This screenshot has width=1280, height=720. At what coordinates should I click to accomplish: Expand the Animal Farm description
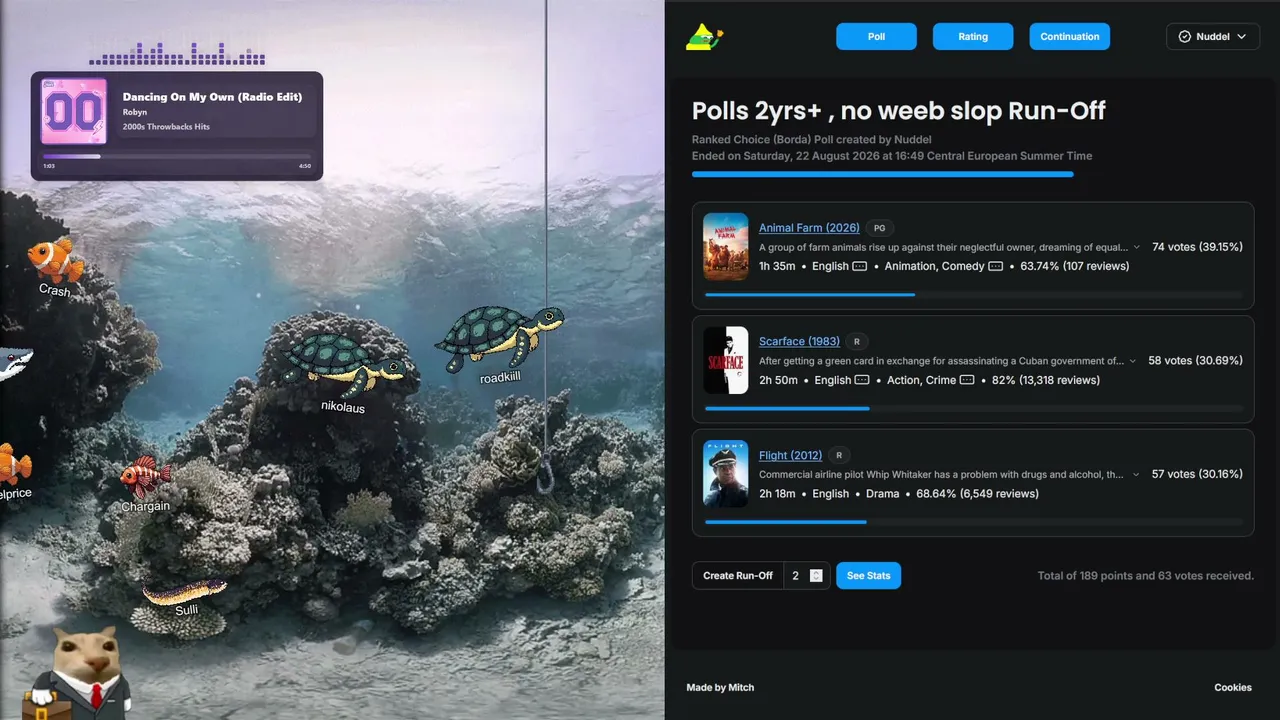[1135, 247]
